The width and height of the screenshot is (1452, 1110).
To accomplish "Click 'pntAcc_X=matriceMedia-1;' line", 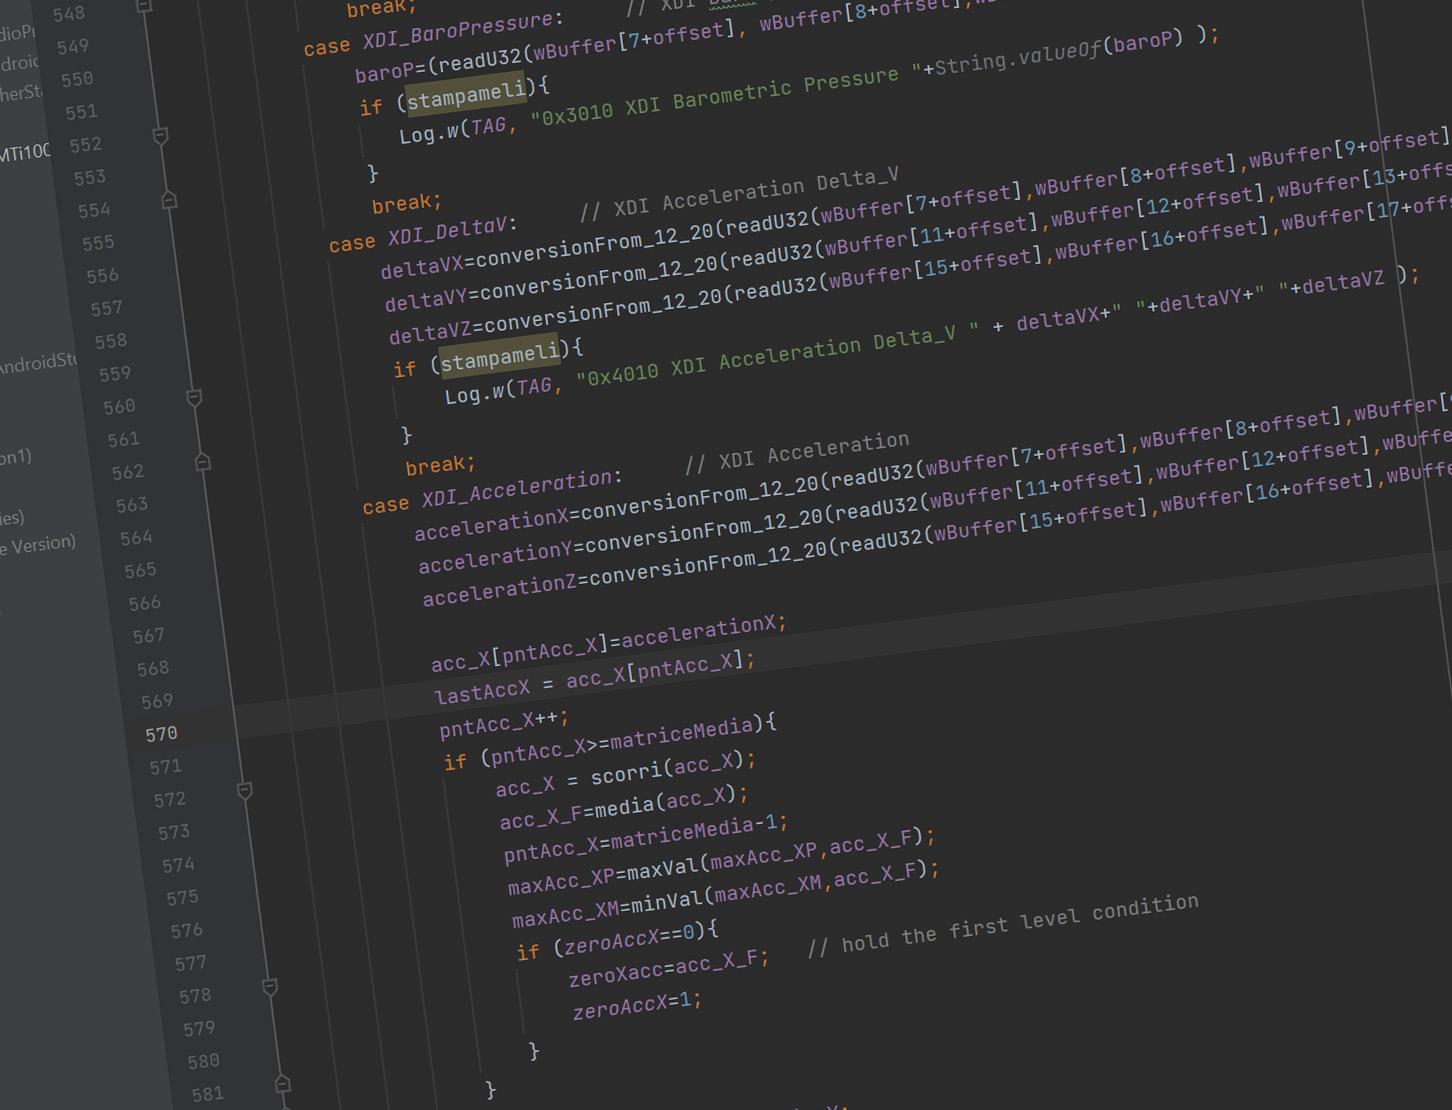I will (x=646, y=838).
